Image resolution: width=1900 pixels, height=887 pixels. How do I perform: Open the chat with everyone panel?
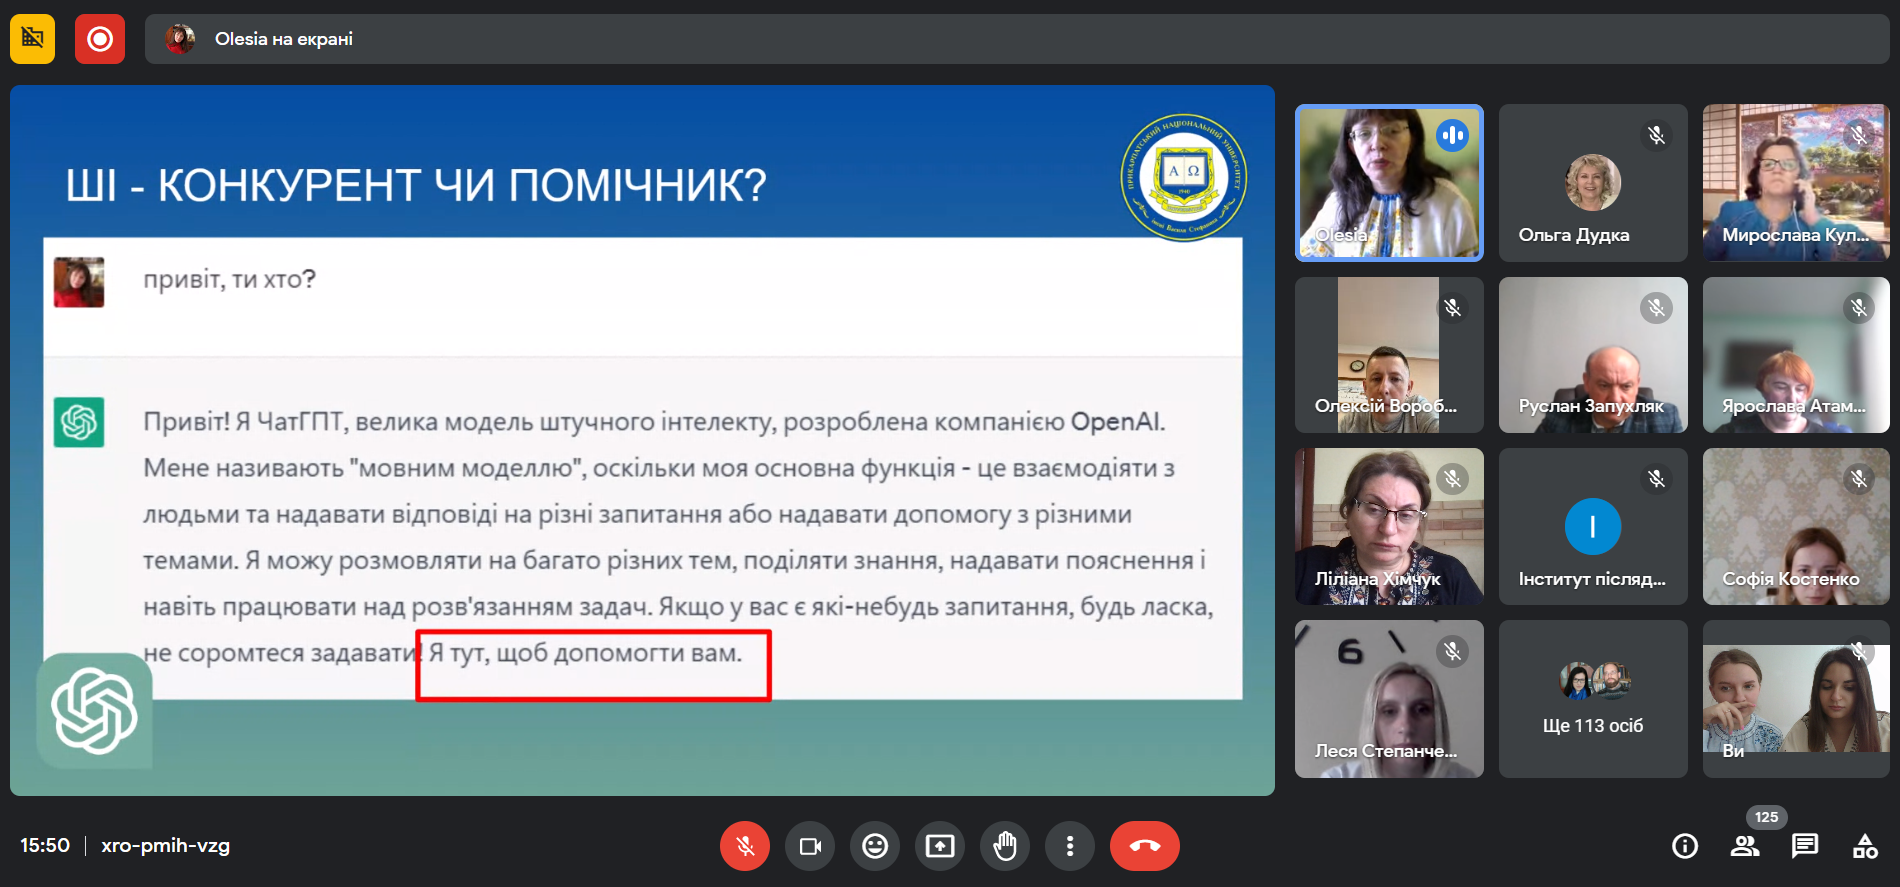pyautogui.click(x=1805, y=846)
